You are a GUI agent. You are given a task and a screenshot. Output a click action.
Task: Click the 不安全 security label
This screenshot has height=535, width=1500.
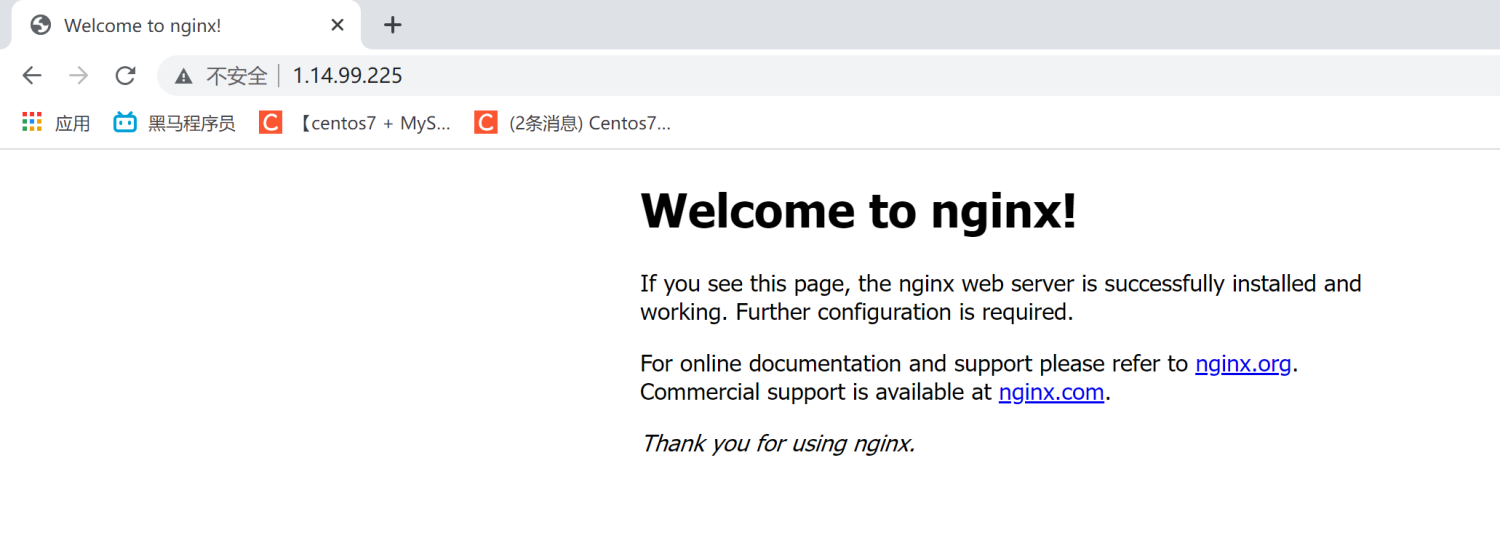click(237, 75)
